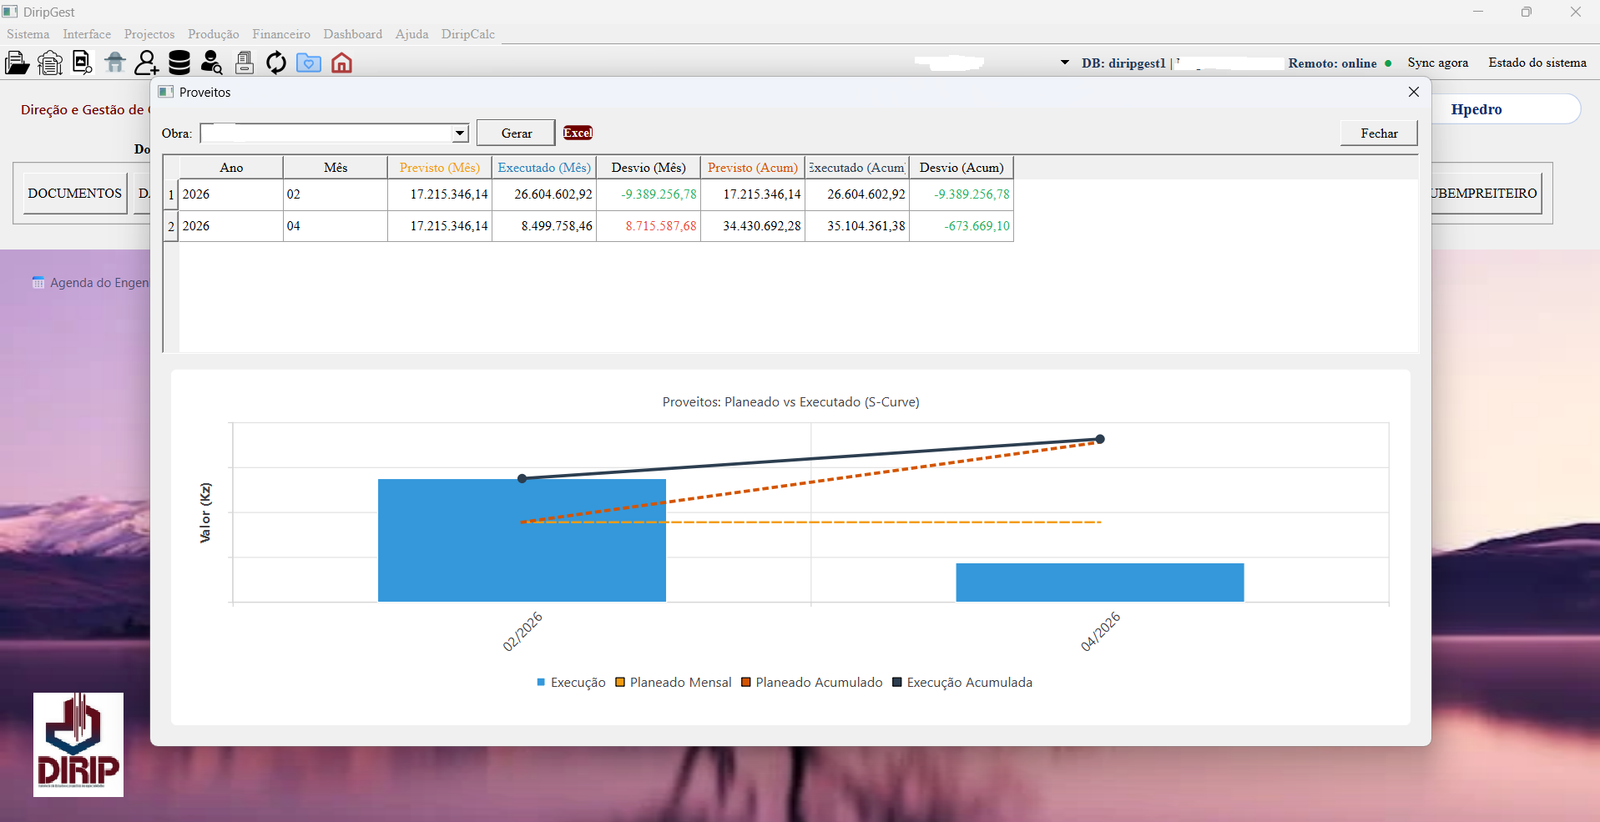
Task: Click the Excel export button
Action: 578,133
